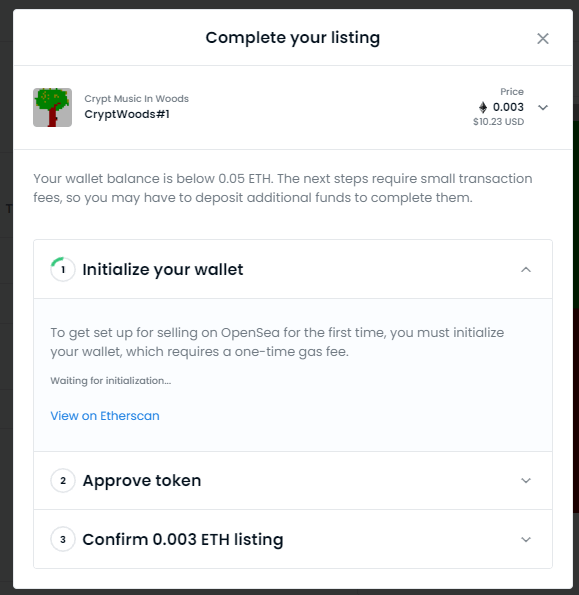Close the Complete your listing dialog
The height and width of the screenshot is (595, 579).
click(543, 38)
